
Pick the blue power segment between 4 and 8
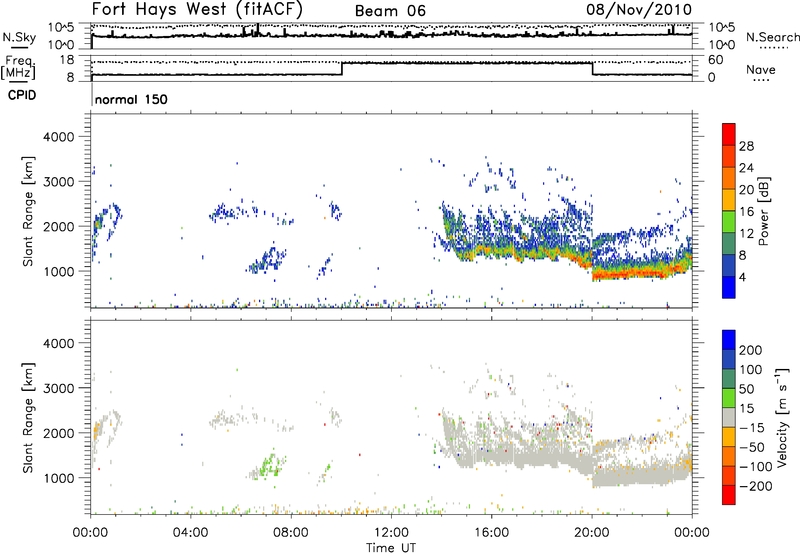[729, 265]
